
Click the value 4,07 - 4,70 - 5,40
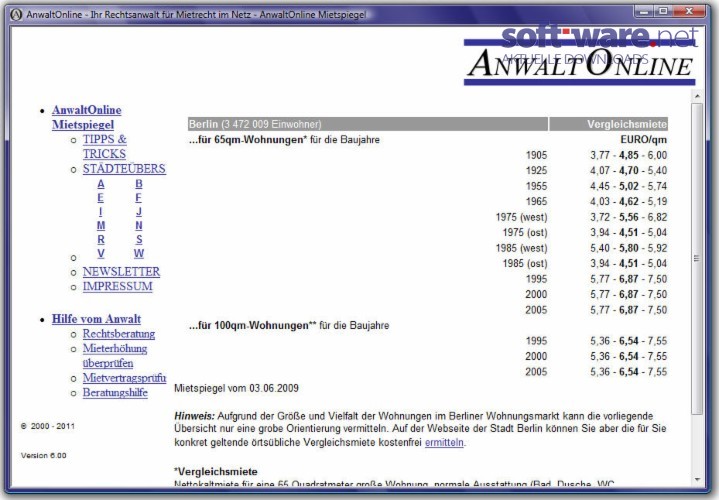click(x=629, y=171)
